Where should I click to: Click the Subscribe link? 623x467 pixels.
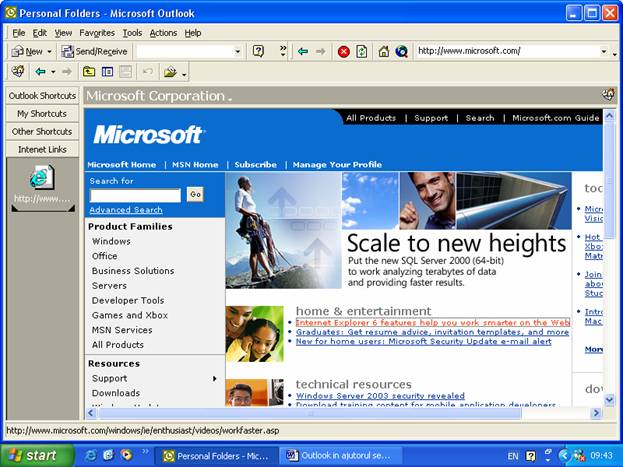(x=255, y=165)
